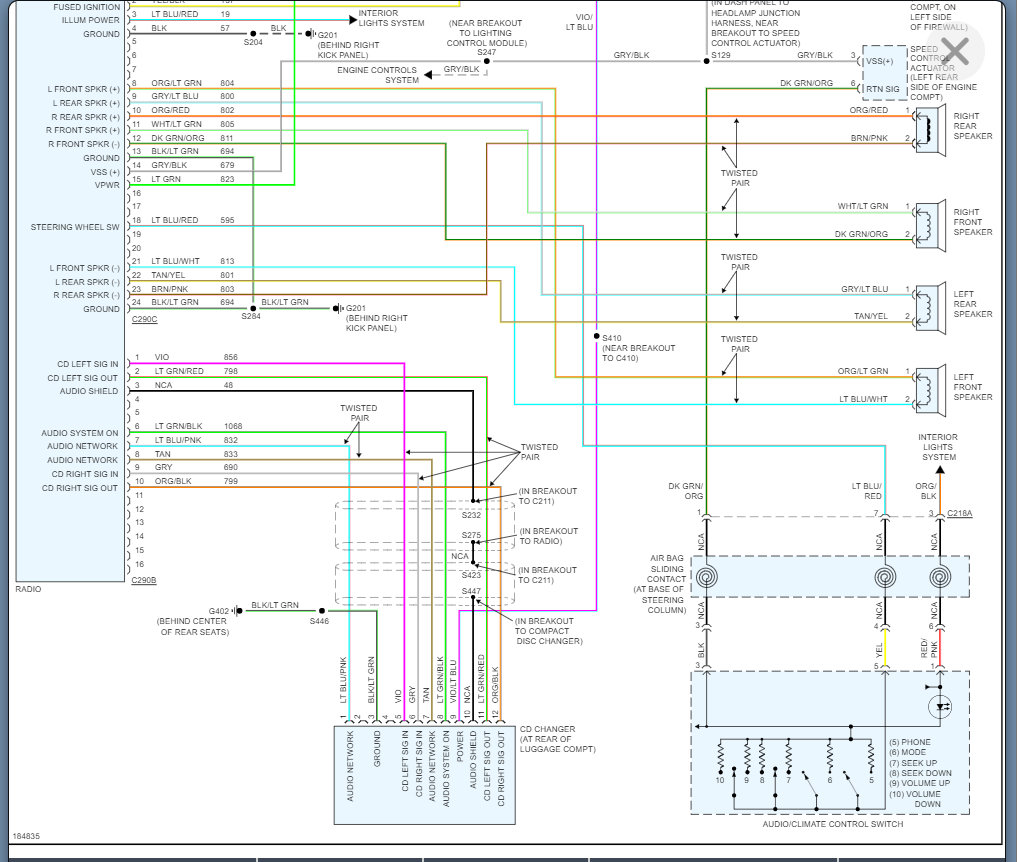The image size is (1017, 862).
Task: Click the Speed Control Actuator dashed box
Action: tap(885, 71)
